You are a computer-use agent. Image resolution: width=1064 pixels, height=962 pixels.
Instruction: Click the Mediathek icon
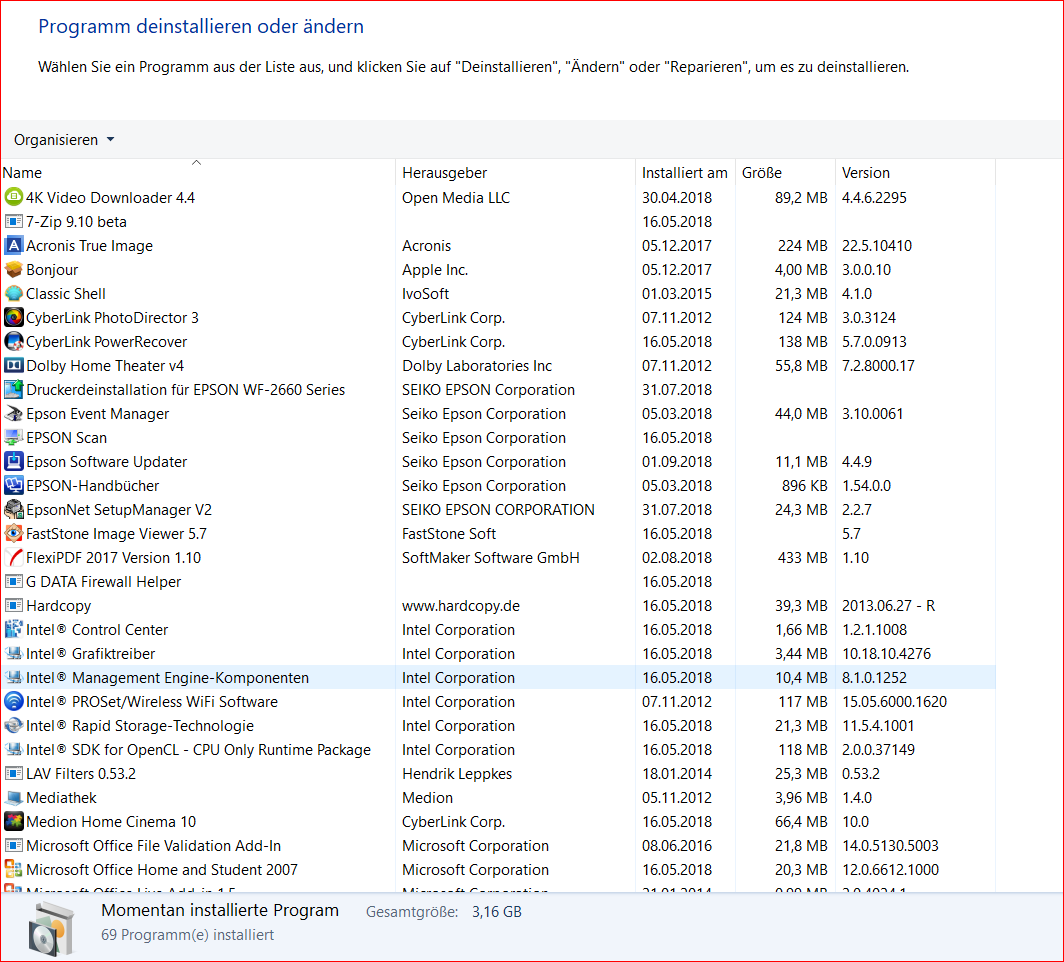click(x=14, y=798)
